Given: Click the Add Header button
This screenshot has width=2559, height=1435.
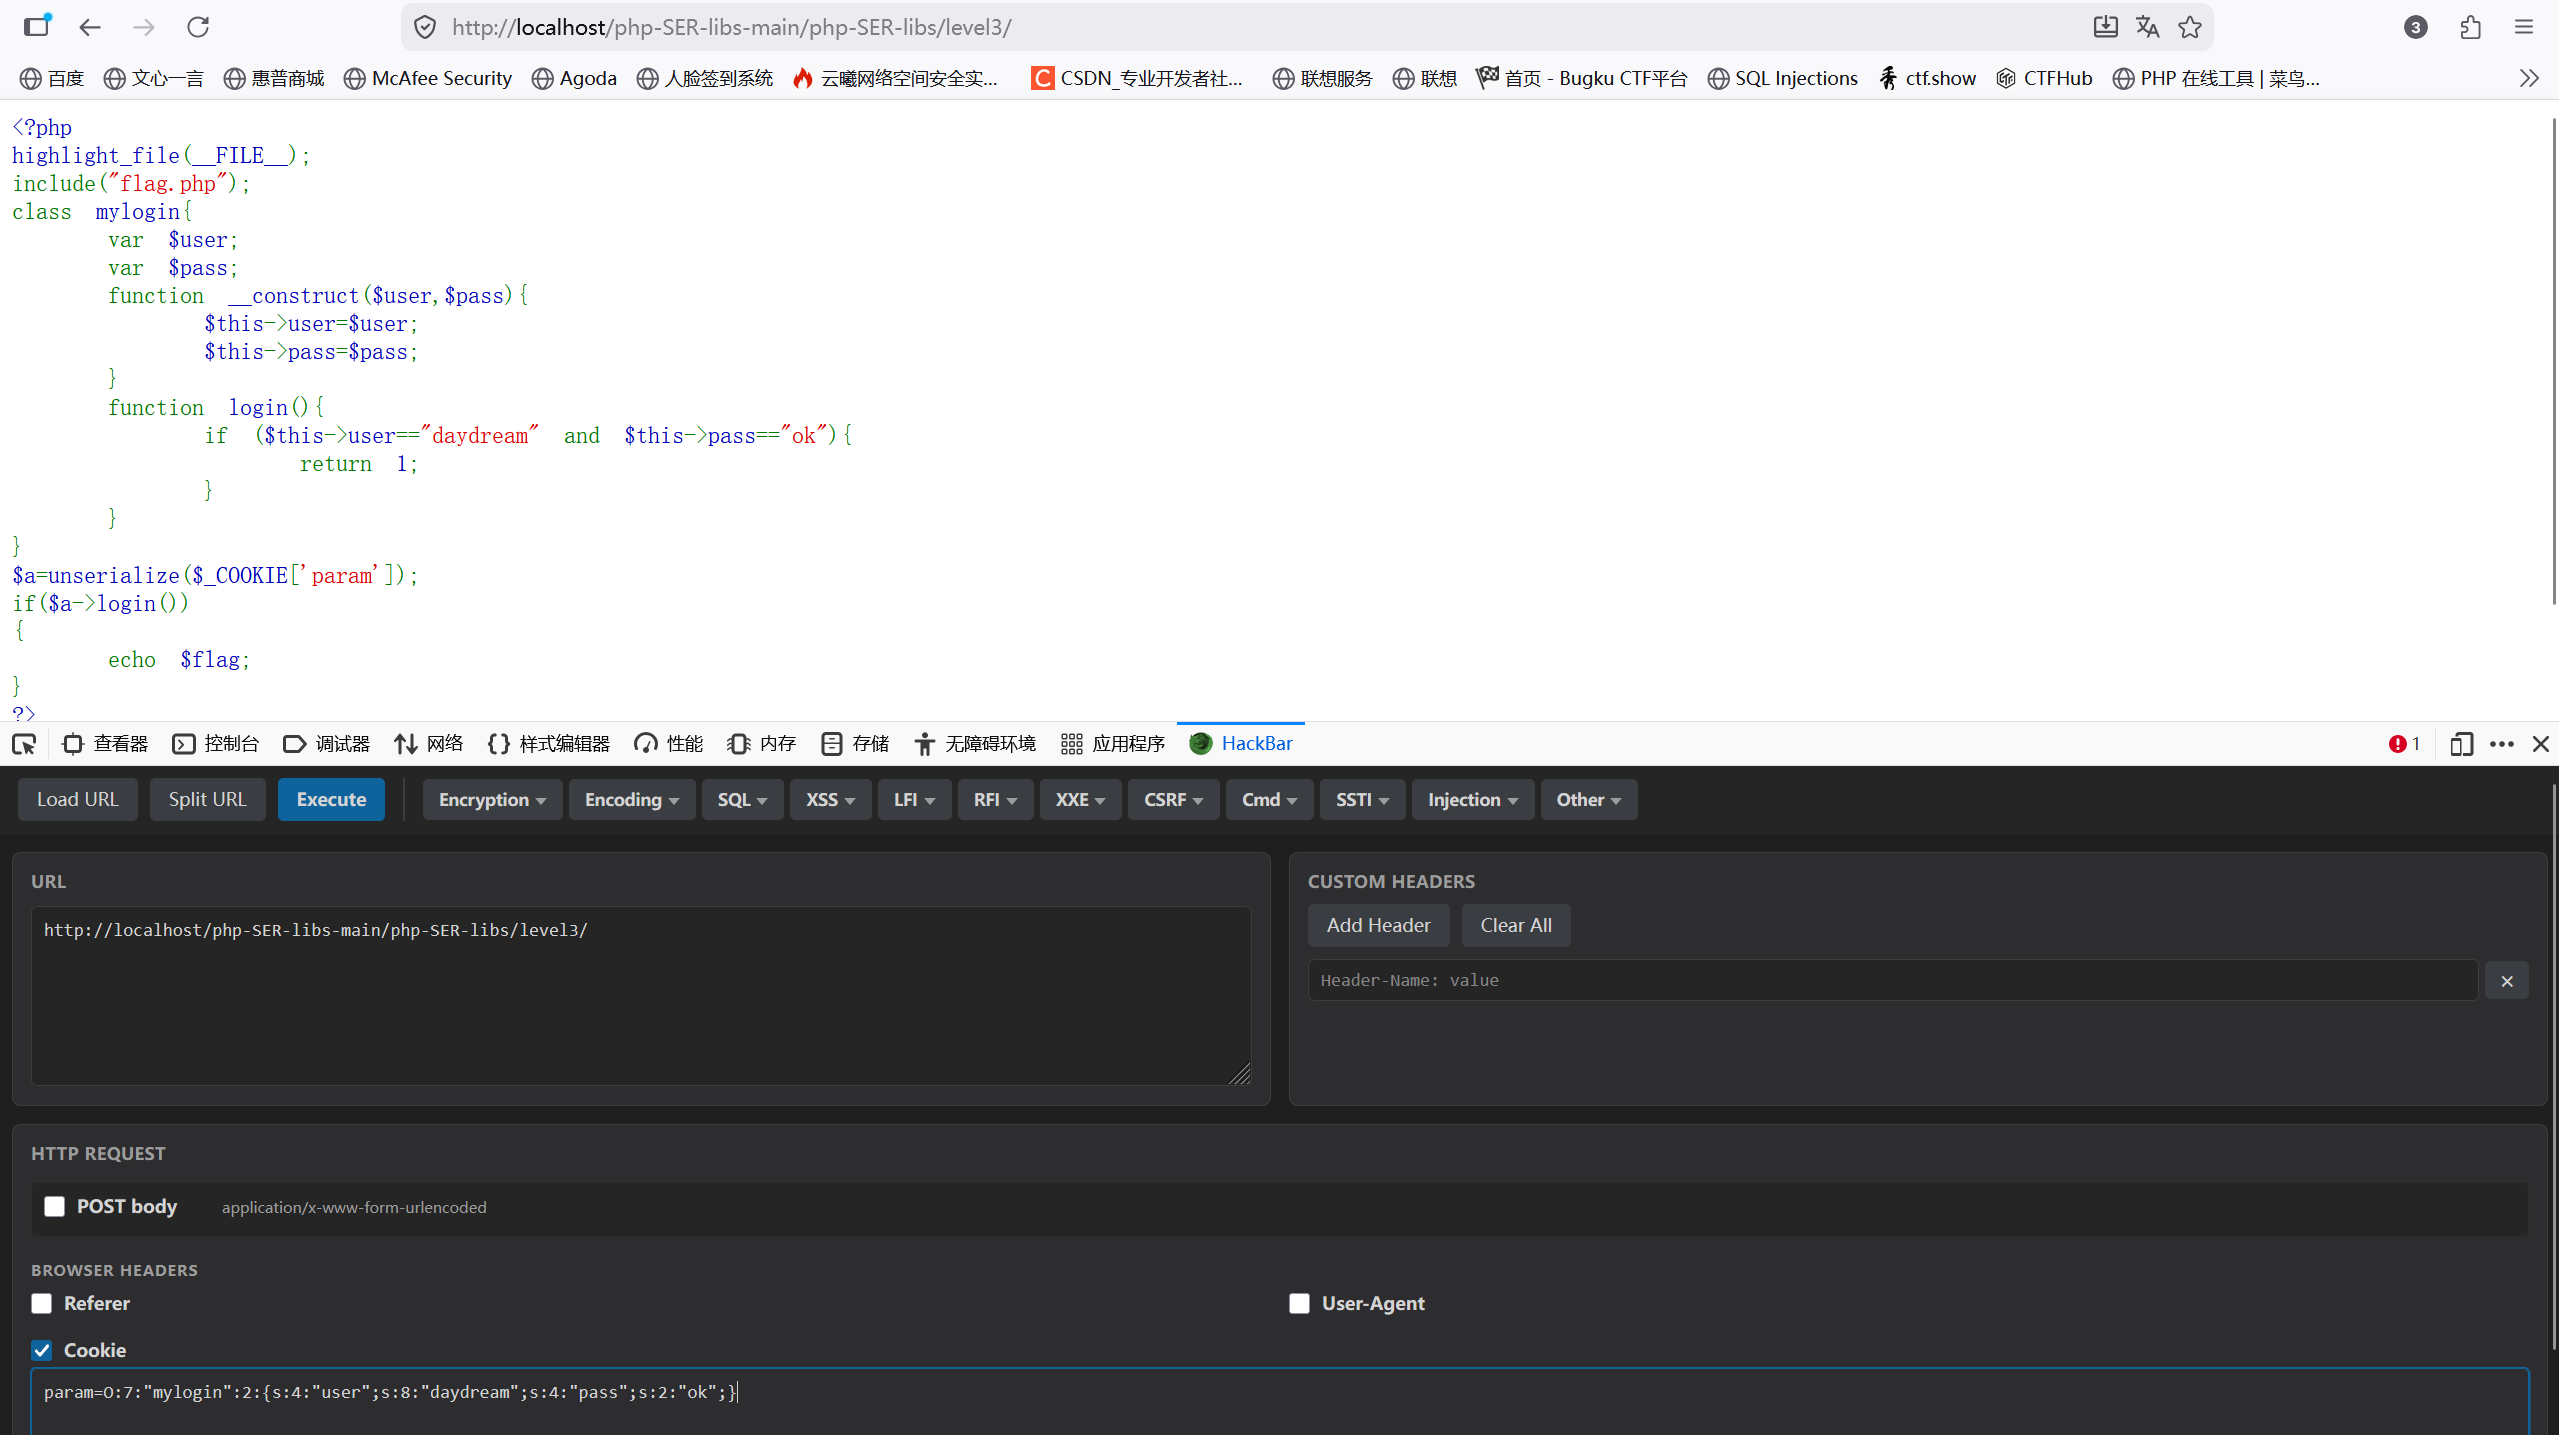Looking at the screenshot, I should (x=1378, y=926).
